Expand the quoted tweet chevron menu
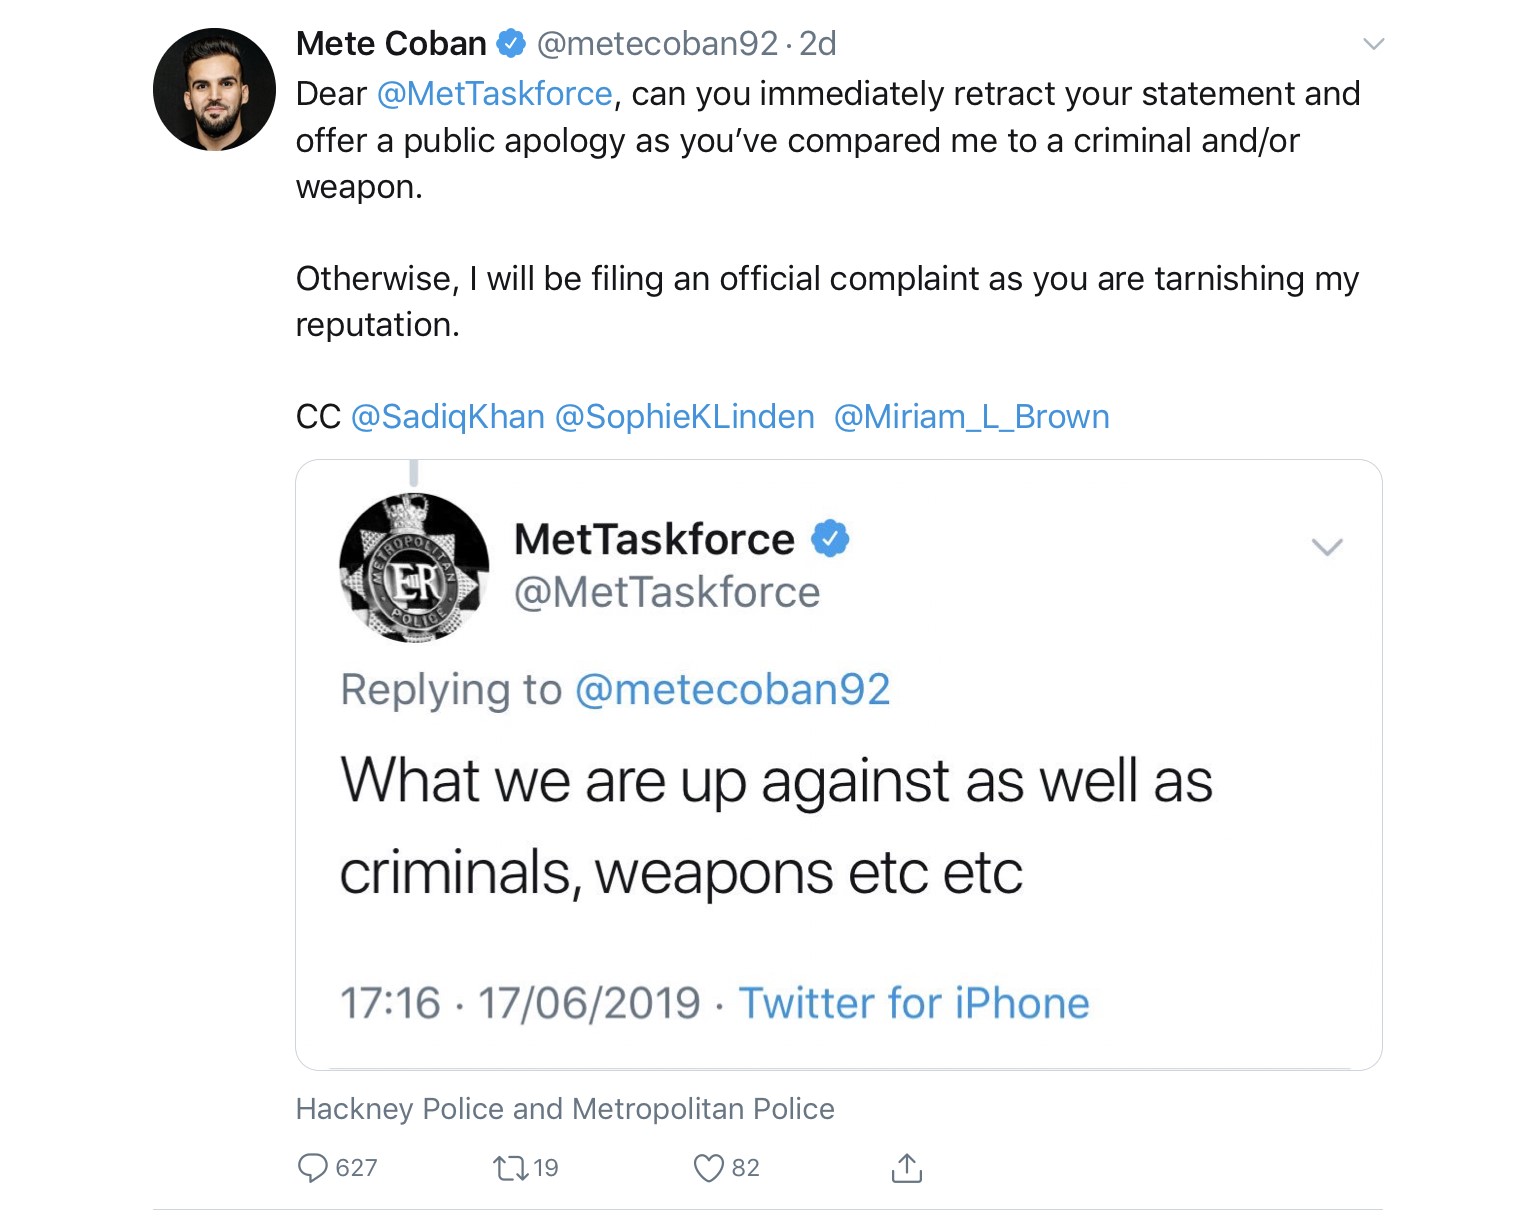Image resolution: width=1536 pixels, height=1219 pixels. pyautogui.click(x=1326, y=547)
